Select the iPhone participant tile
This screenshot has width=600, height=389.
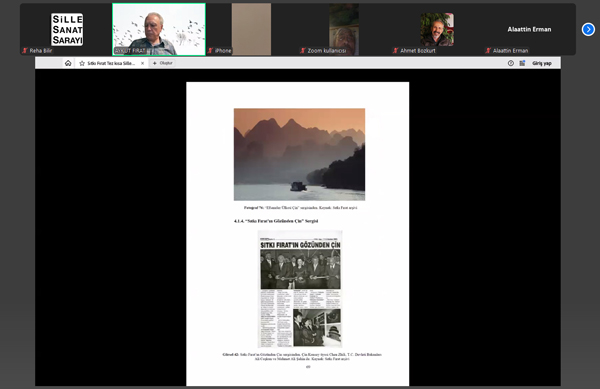(251, 29)
